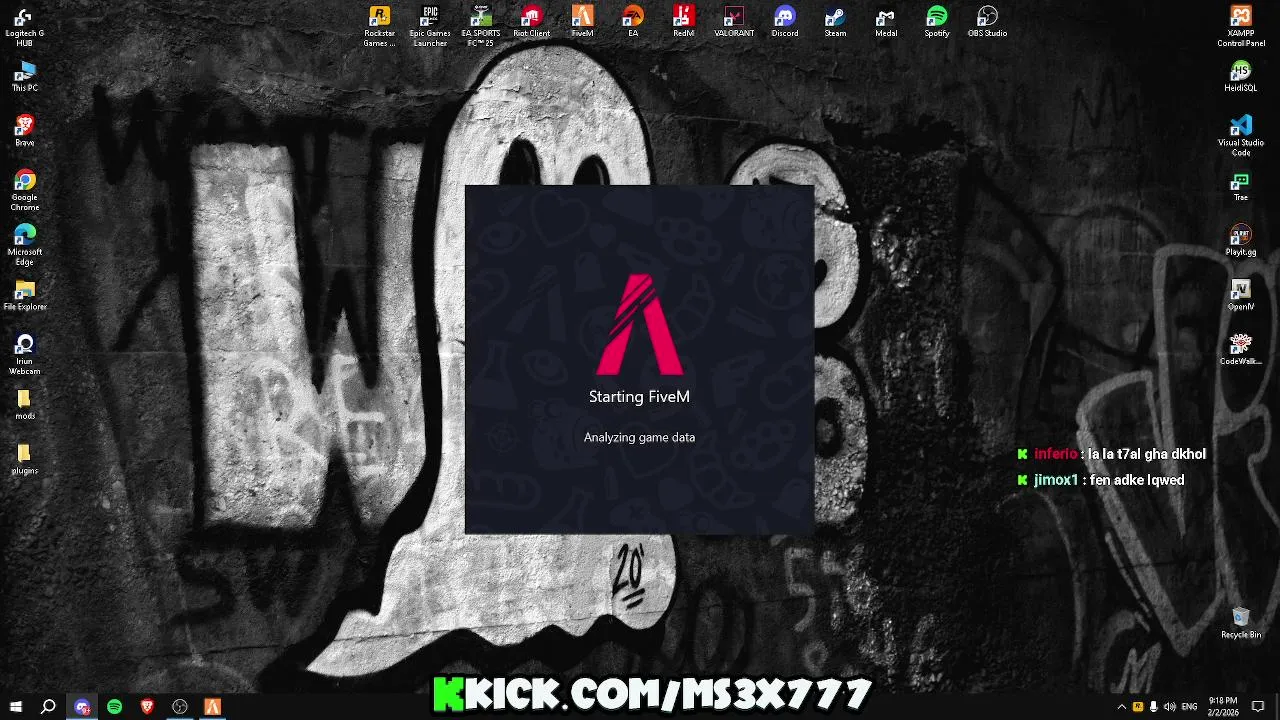1280x720 pixels.
Task: Switch to Discord in the taskbar
Action: (82, 707)
